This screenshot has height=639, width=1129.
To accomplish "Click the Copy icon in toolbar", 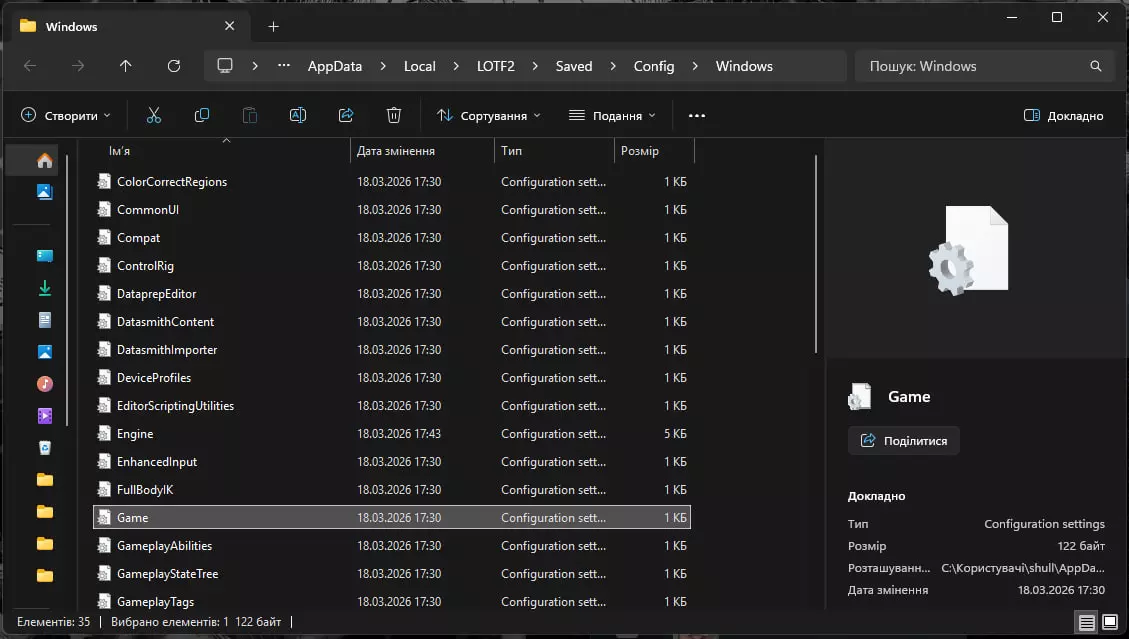I will pyautogui.click(x=202, y=115).
